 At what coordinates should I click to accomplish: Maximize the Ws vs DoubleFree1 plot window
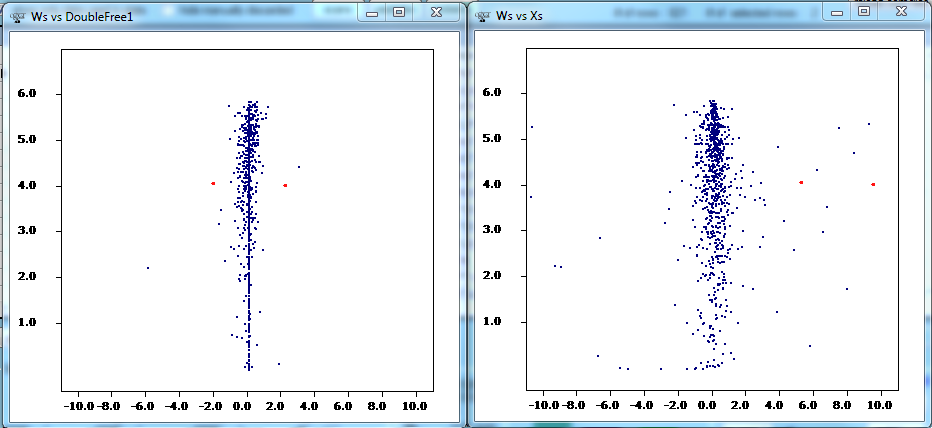[399, 13]
